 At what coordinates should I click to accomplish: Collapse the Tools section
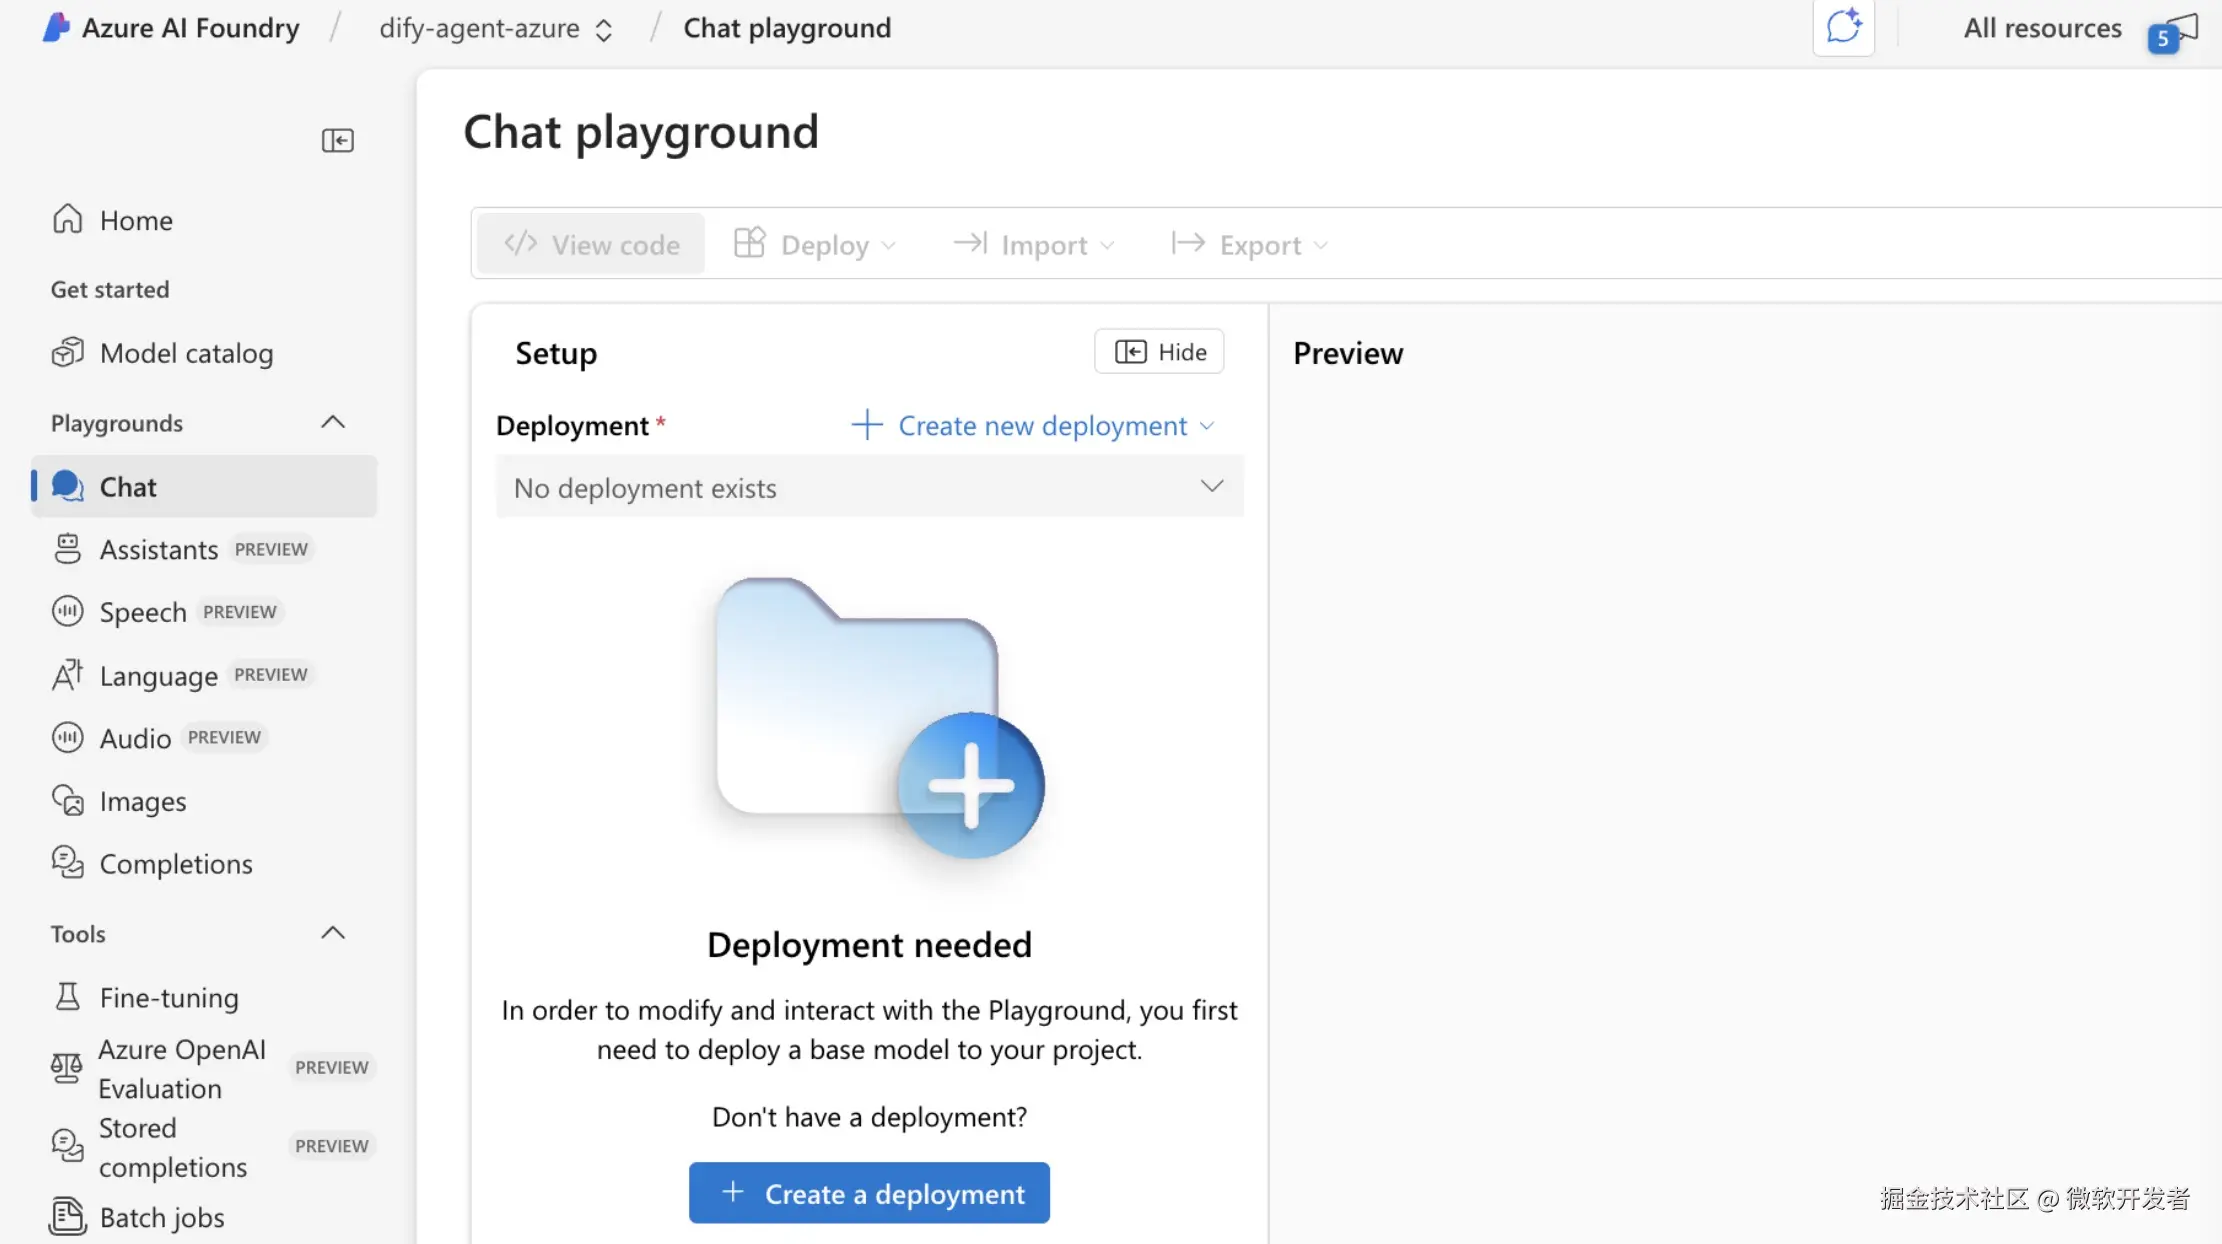[333, 933]
